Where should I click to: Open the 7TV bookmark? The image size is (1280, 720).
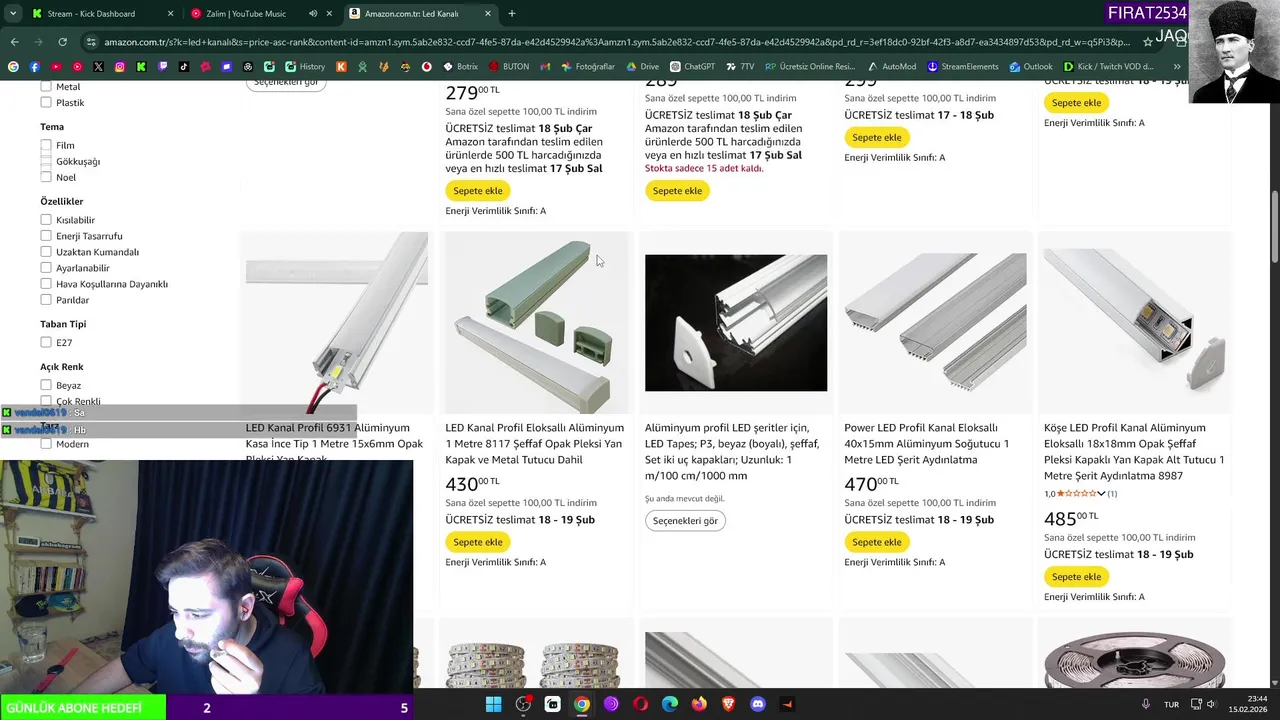pos(740,67)
